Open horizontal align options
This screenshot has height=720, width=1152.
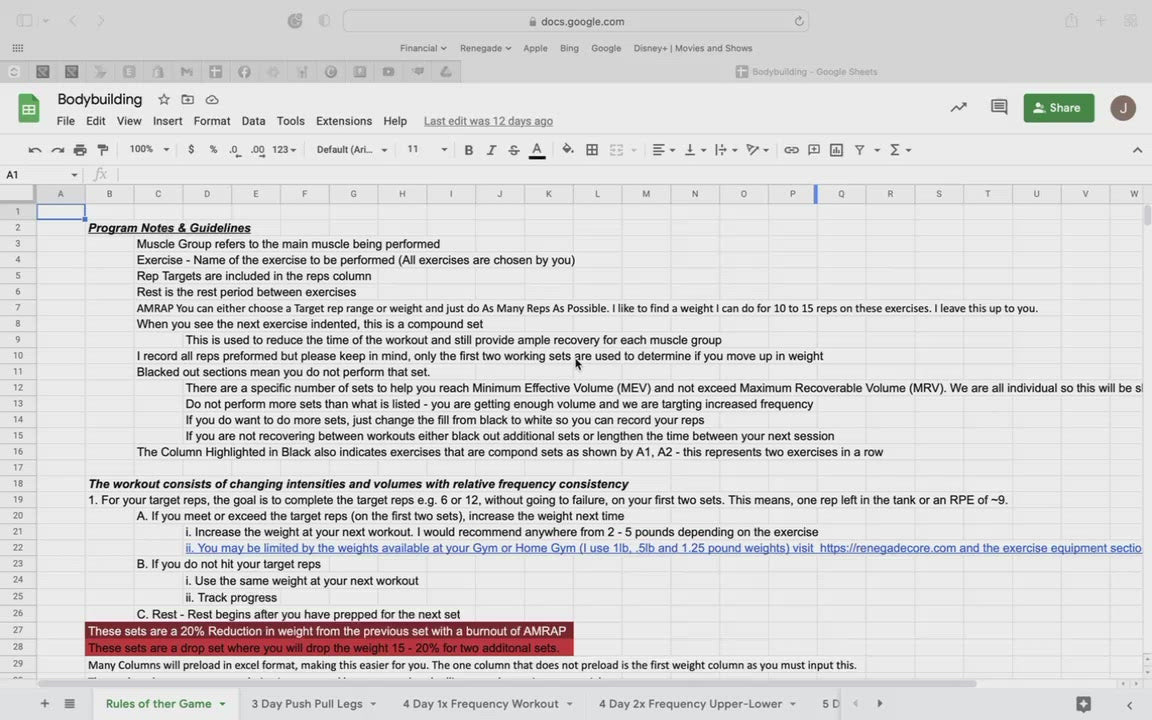point(663,150)
